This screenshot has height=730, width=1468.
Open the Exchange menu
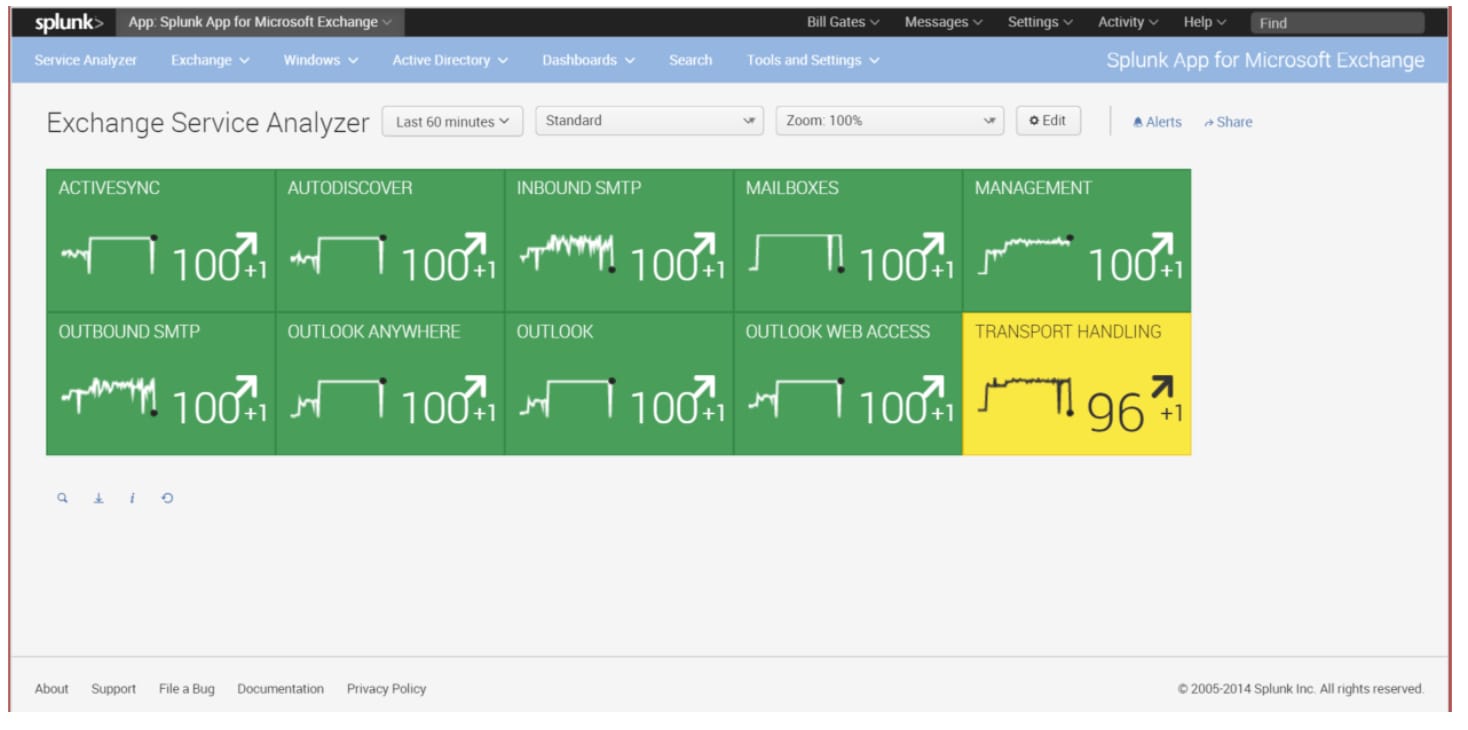pos(210,60)
